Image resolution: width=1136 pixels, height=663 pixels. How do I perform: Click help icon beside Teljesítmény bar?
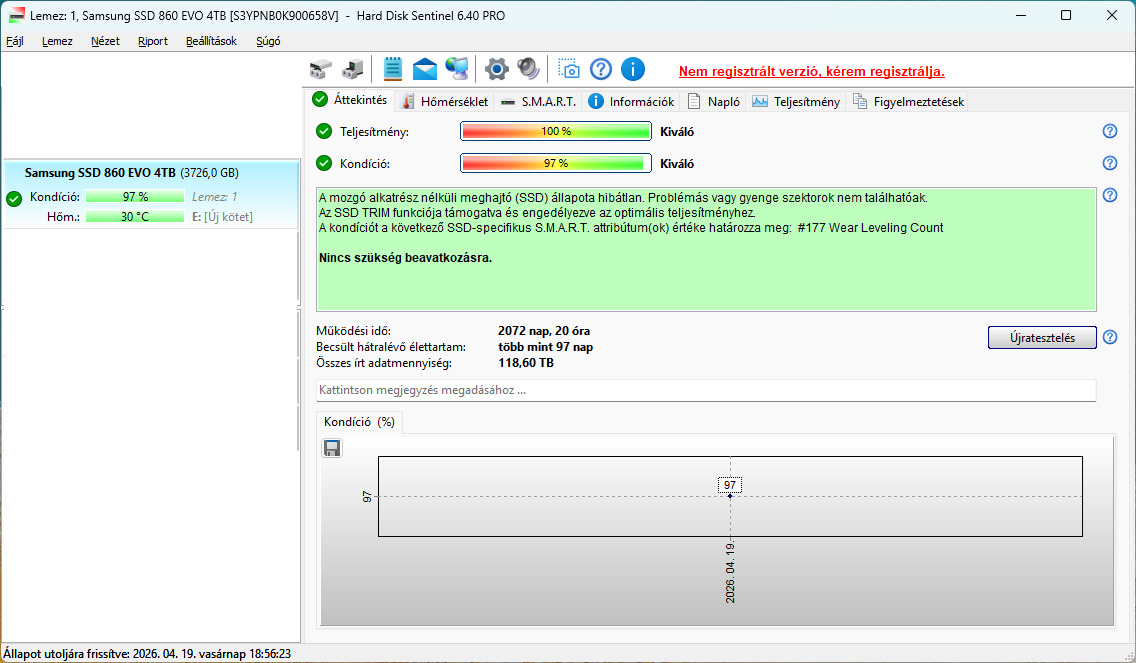point(1109,131)
